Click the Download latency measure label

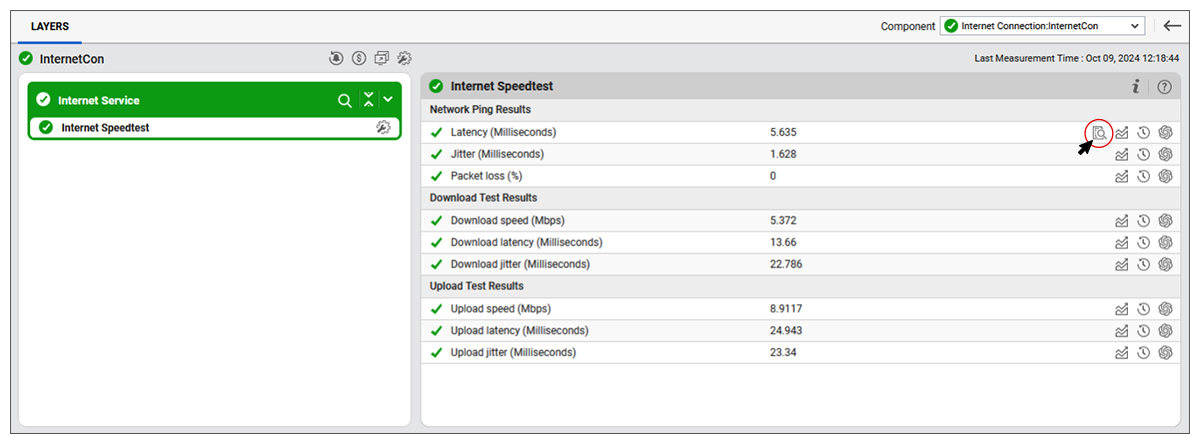pyautogui.click(x=526, y=242)
